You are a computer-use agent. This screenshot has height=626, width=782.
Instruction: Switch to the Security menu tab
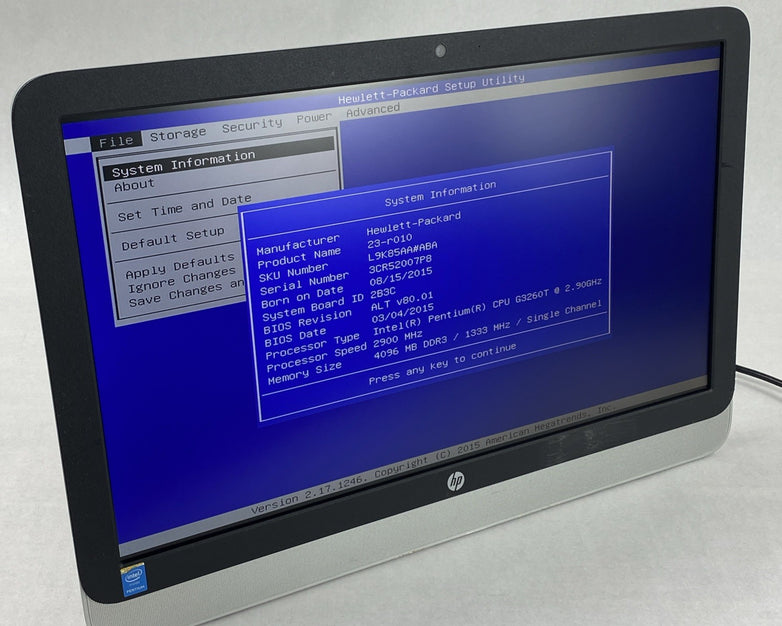click(x=251, y=125)
